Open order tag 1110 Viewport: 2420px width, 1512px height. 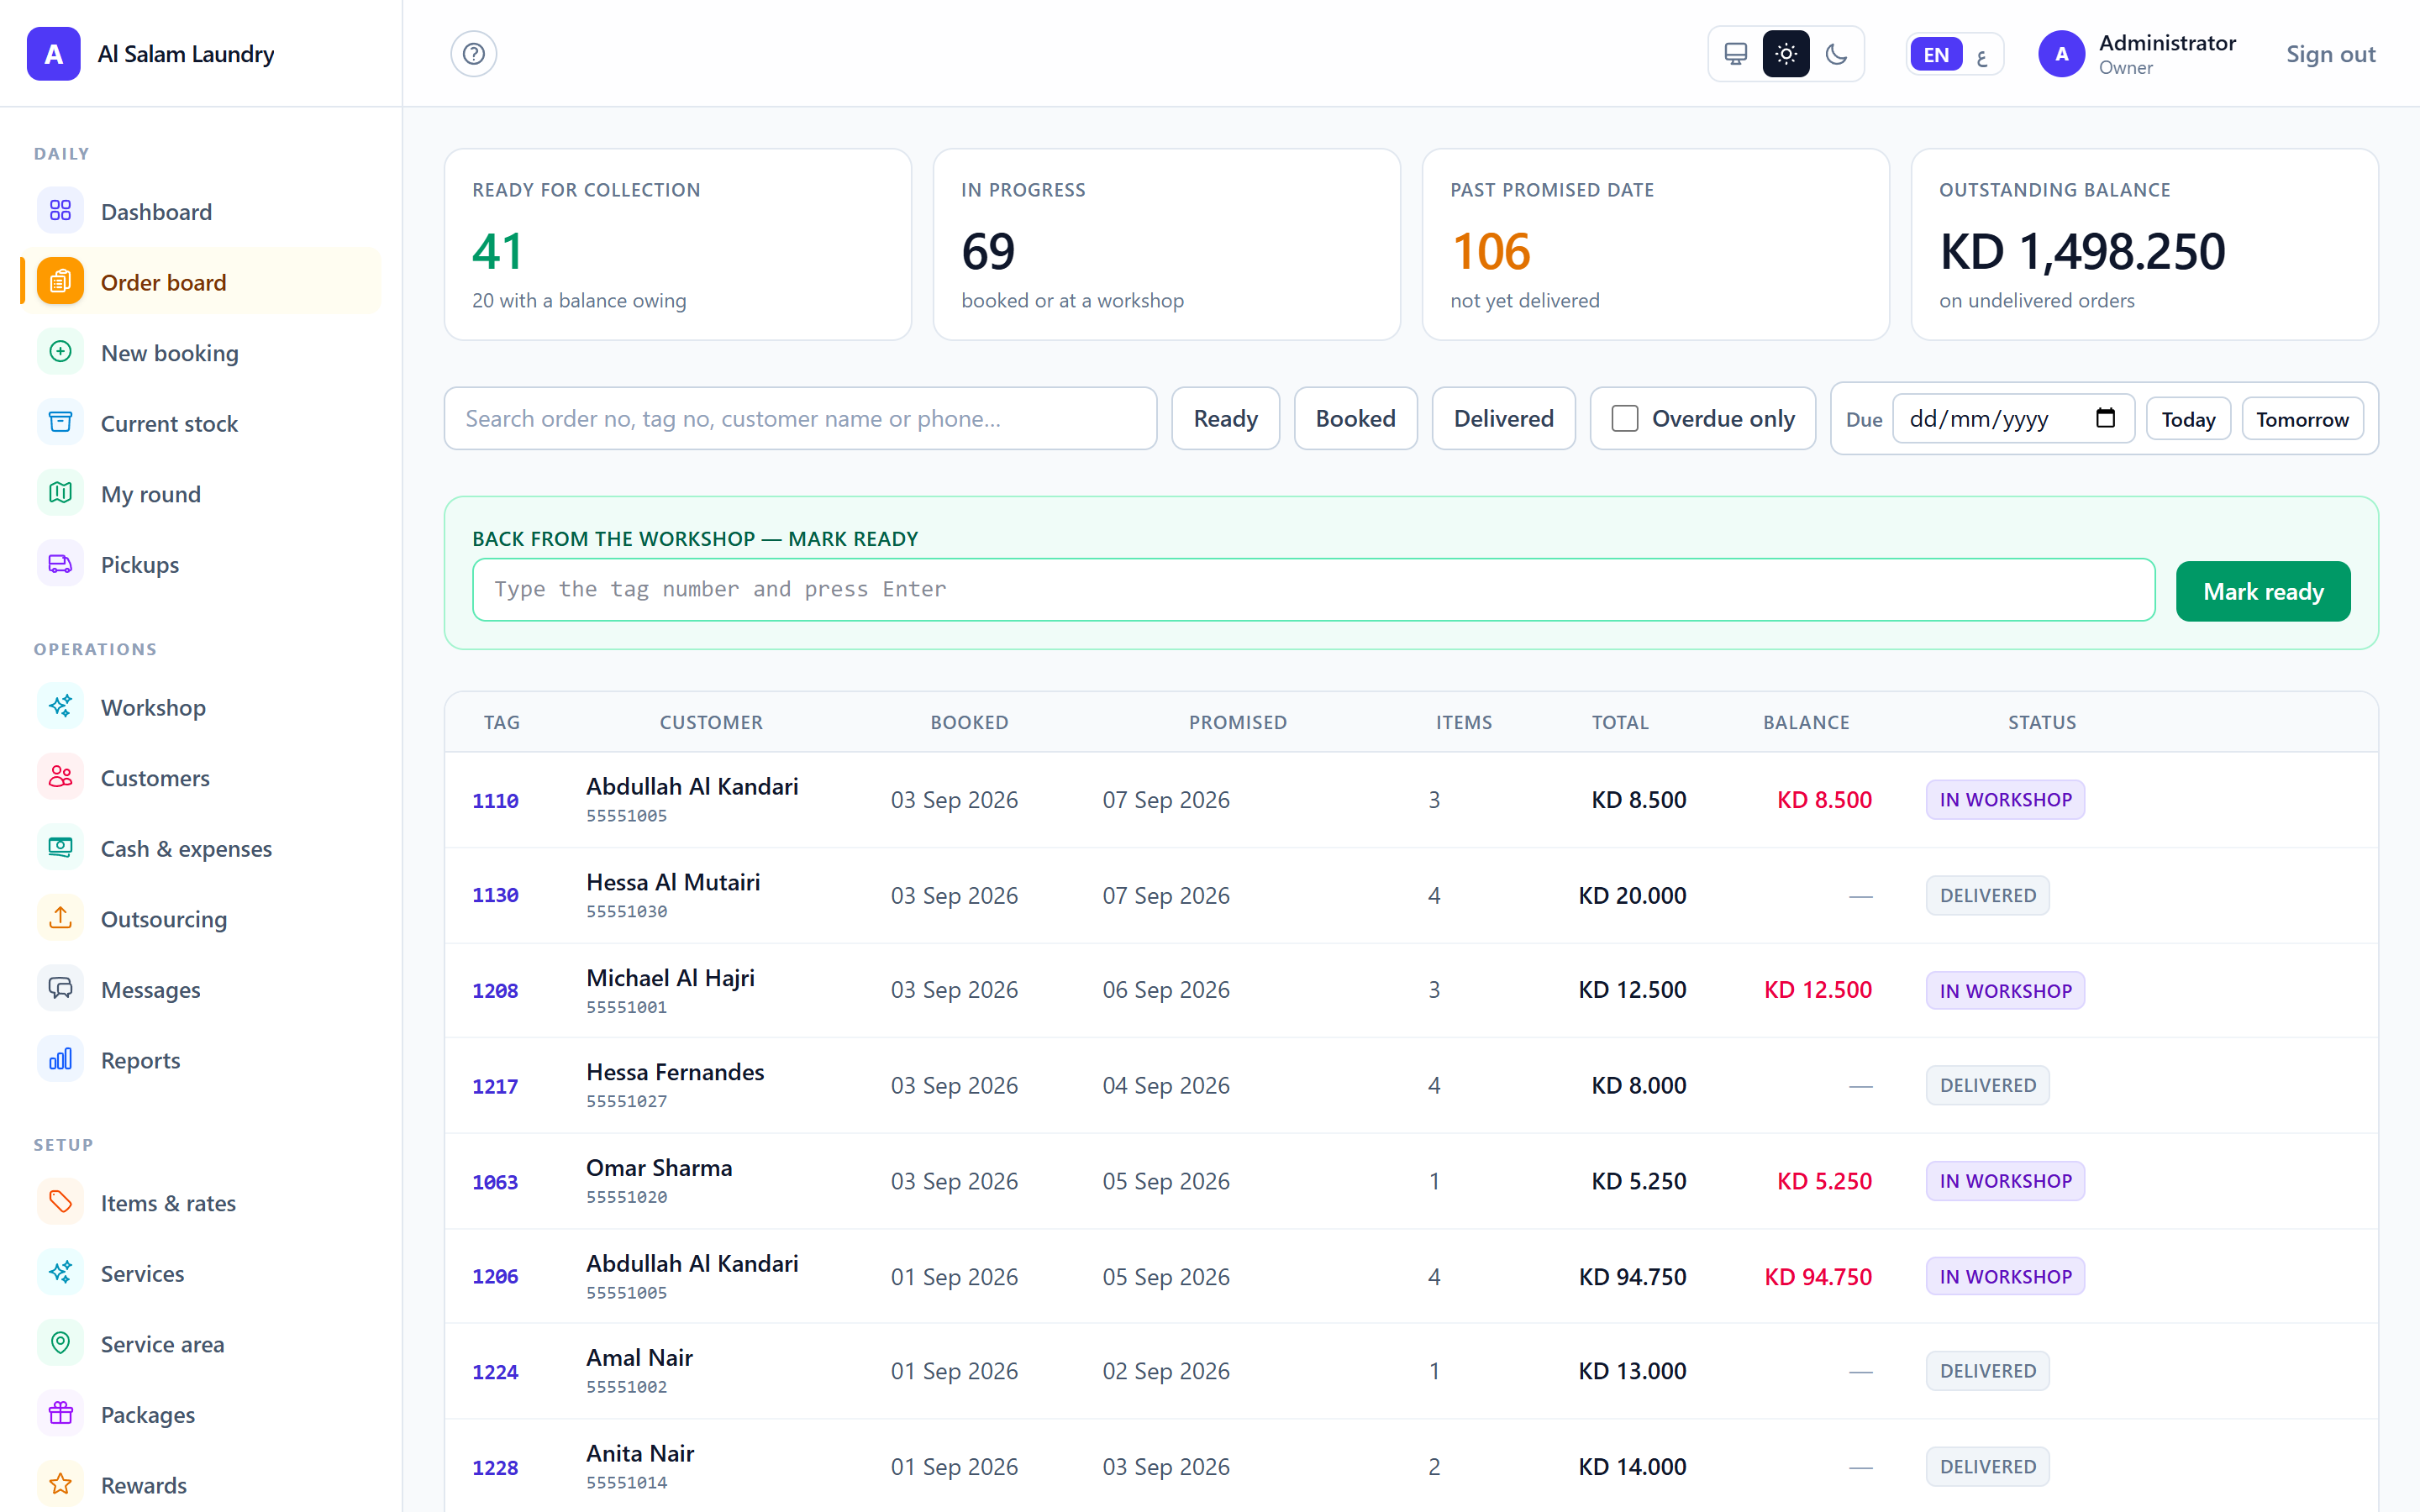[x=495, y=800]
